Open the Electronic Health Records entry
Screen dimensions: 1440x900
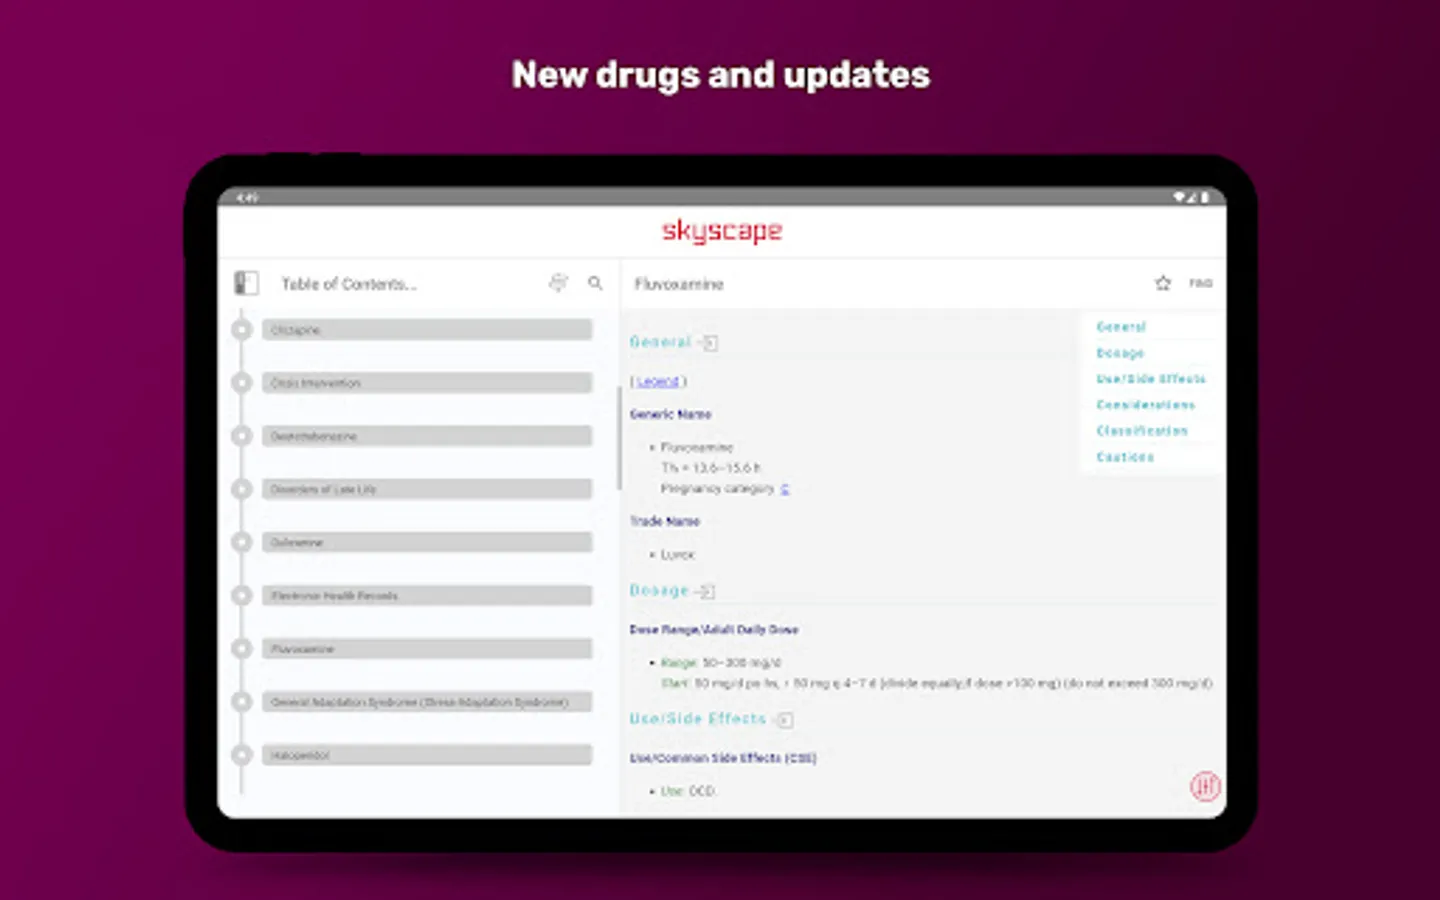point(427,595)
